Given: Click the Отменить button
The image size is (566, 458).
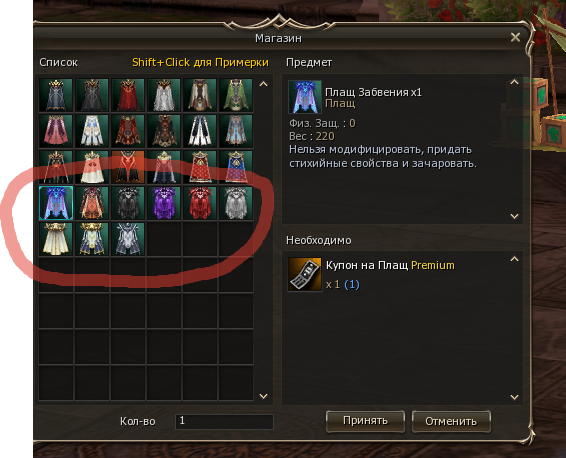Looking at the screenshot, I should click(451, 421).
